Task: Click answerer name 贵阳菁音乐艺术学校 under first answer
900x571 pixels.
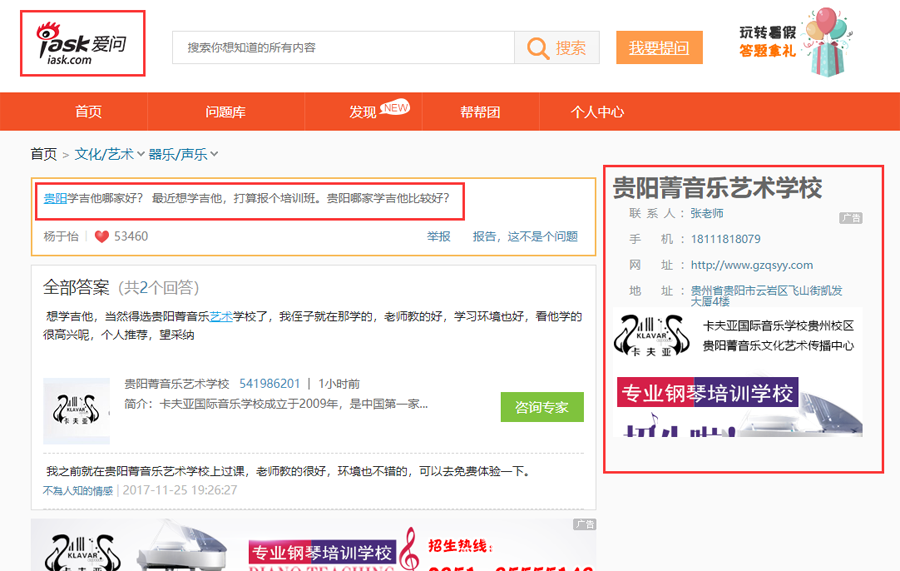Action: point(177,384)
